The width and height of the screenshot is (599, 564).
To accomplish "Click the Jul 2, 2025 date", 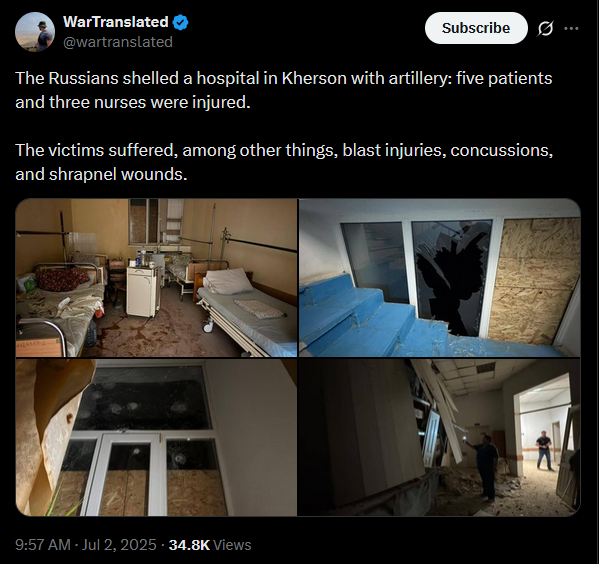I will point(119,545).
